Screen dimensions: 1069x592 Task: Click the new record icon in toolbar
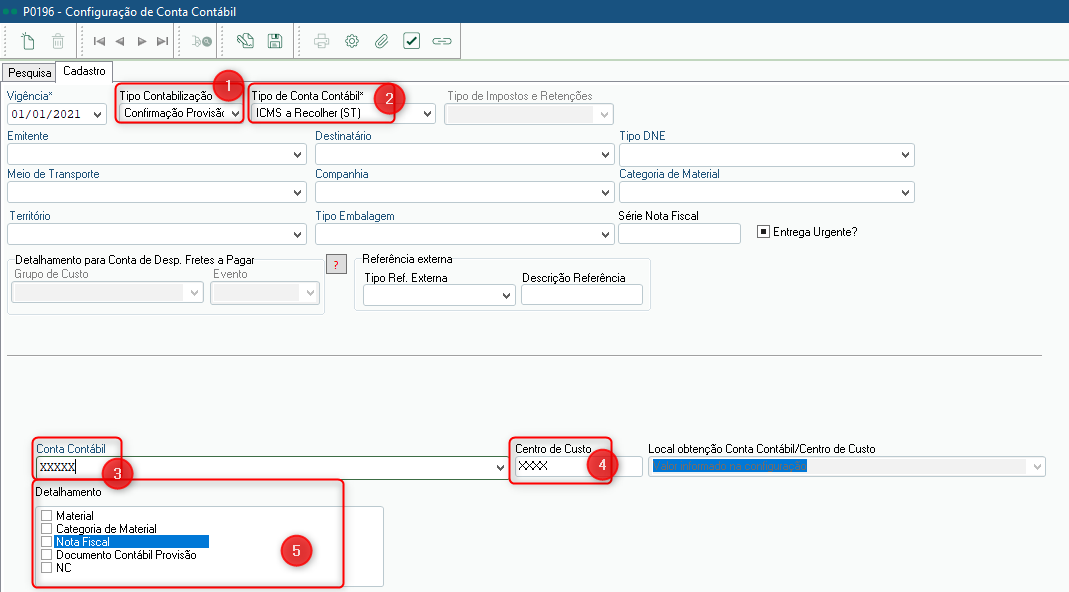[x=28, y=41]
